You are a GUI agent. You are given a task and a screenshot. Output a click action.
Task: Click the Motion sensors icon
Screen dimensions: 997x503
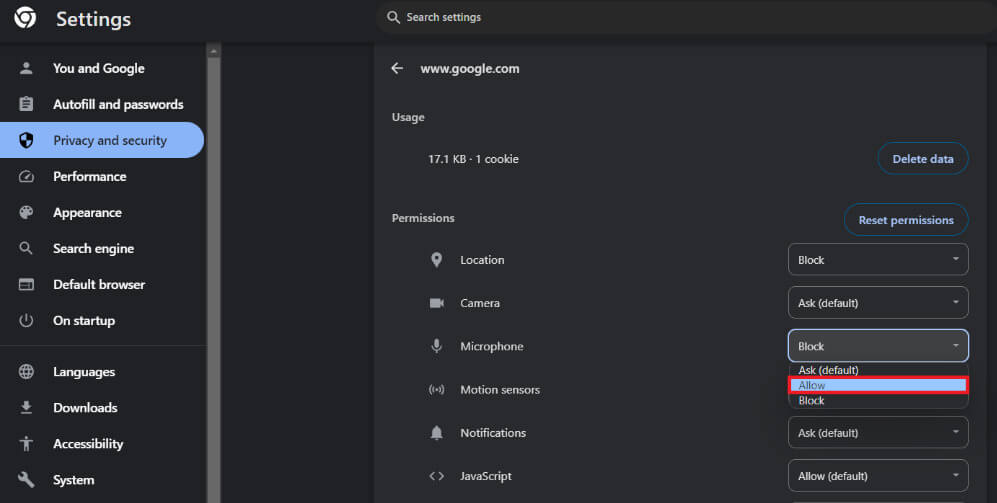click(437, 390)
